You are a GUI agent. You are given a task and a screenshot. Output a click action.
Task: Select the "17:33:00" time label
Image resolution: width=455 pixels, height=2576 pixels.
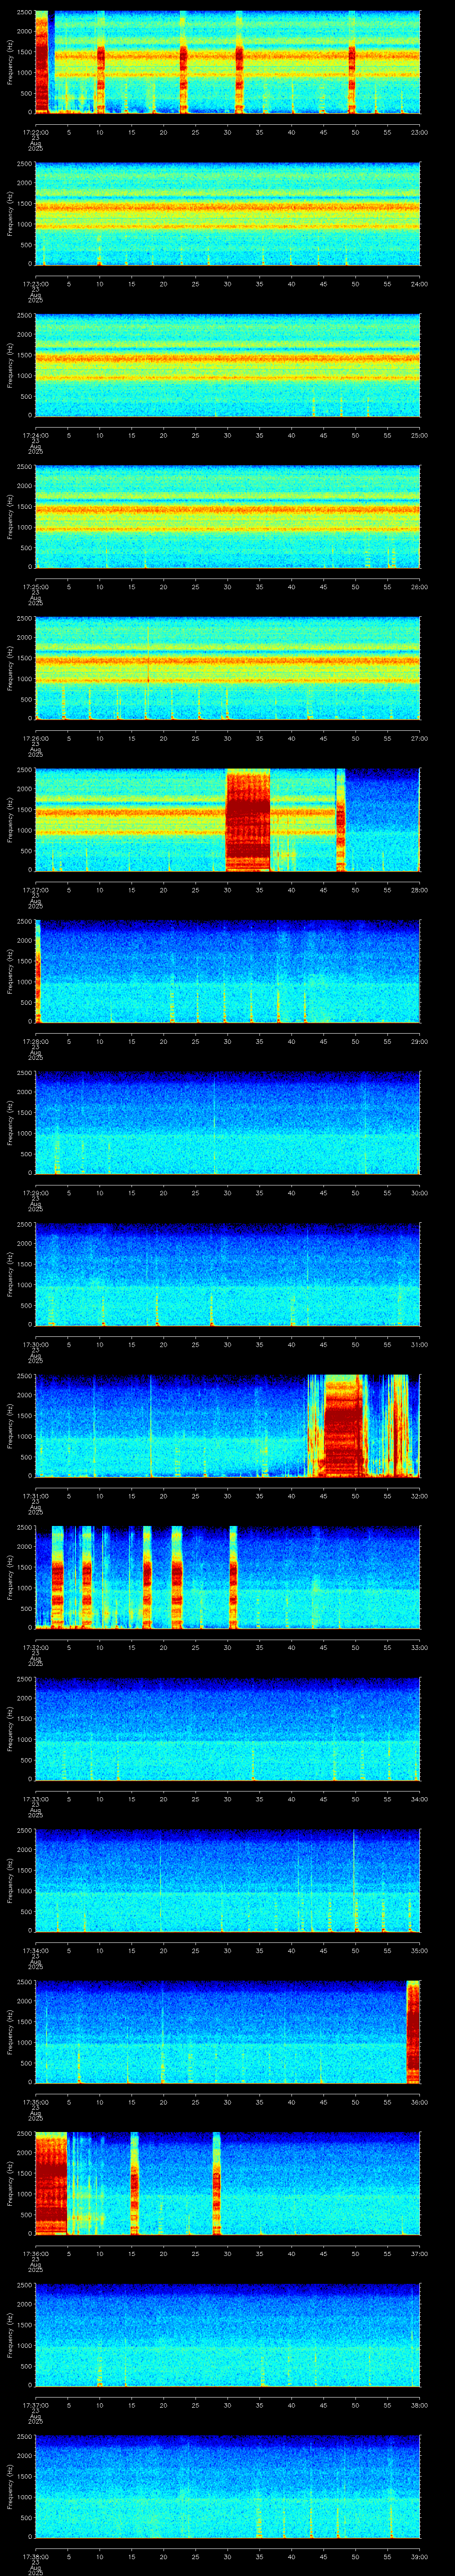tap(35, 1799)
